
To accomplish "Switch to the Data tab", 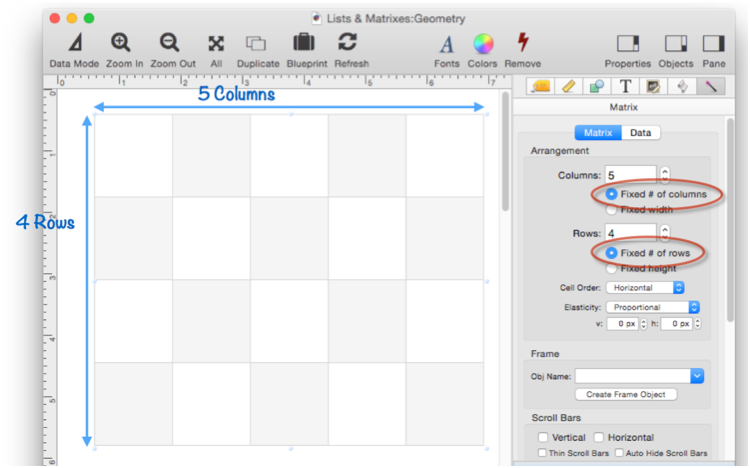I will tap(640, 133).
